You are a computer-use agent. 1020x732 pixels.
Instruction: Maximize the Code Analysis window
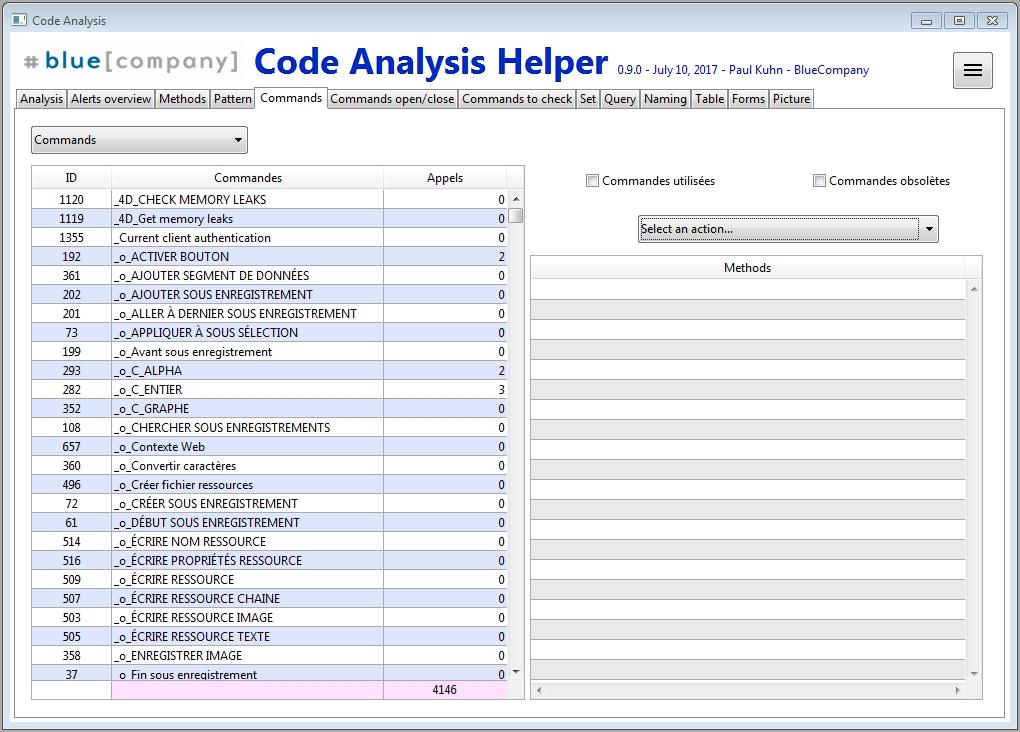(x=959, y=21)
